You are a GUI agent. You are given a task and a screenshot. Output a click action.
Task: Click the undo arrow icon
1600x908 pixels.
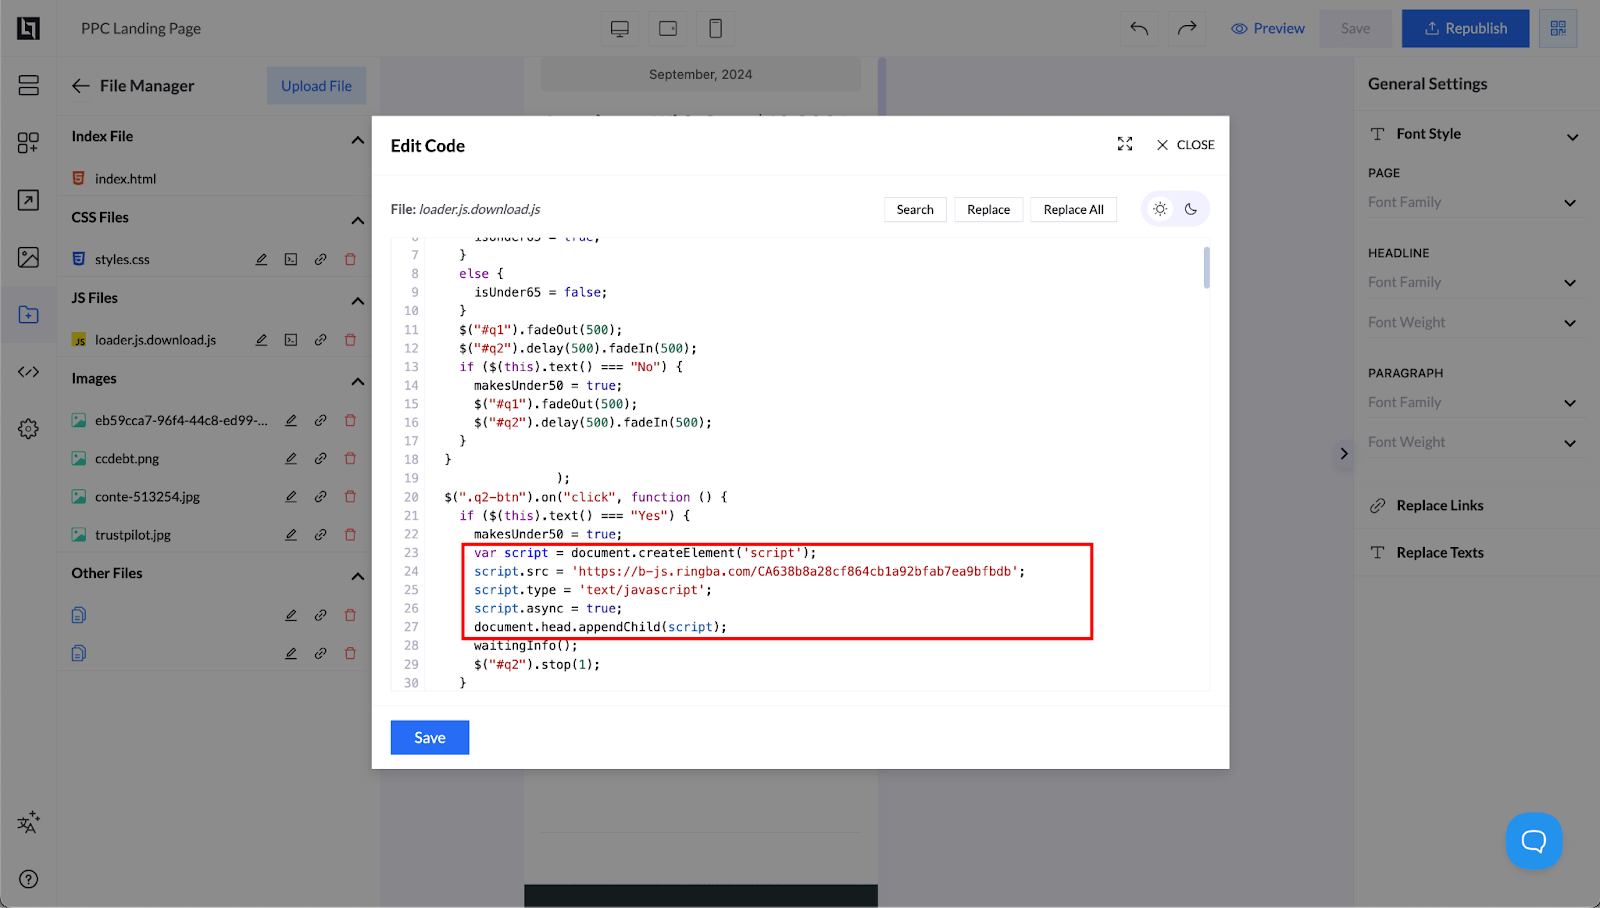click(x=1139, y=28)
